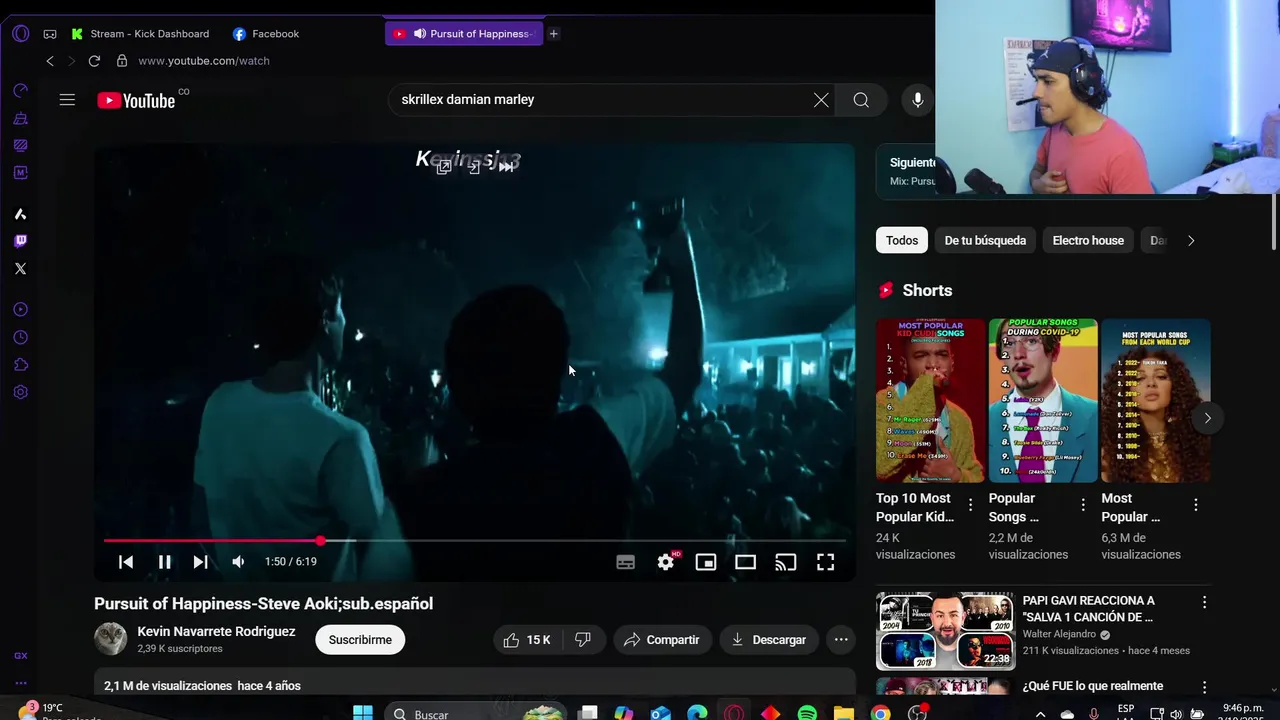The height and width of the screenshot is (720, 1280).
Task: Open Windows Start menu
Action: click(363, 713)
